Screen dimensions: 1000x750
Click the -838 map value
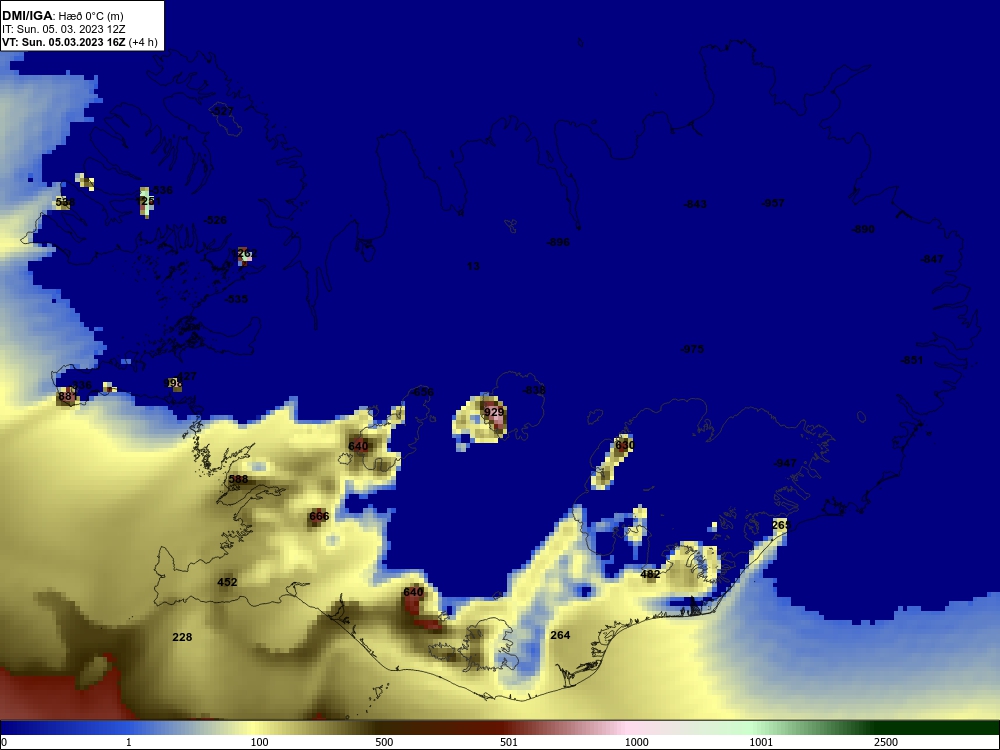tap(534, 390)
